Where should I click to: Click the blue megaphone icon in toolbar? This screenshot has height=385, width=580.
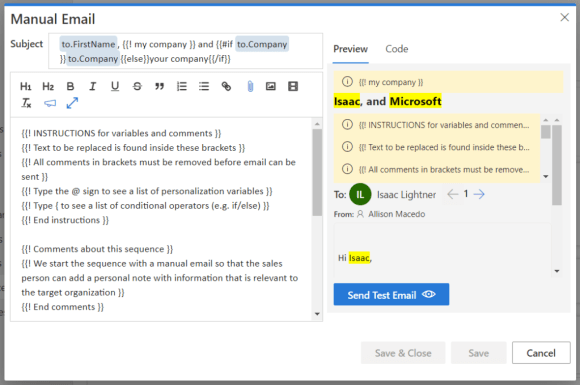[50, 103]
